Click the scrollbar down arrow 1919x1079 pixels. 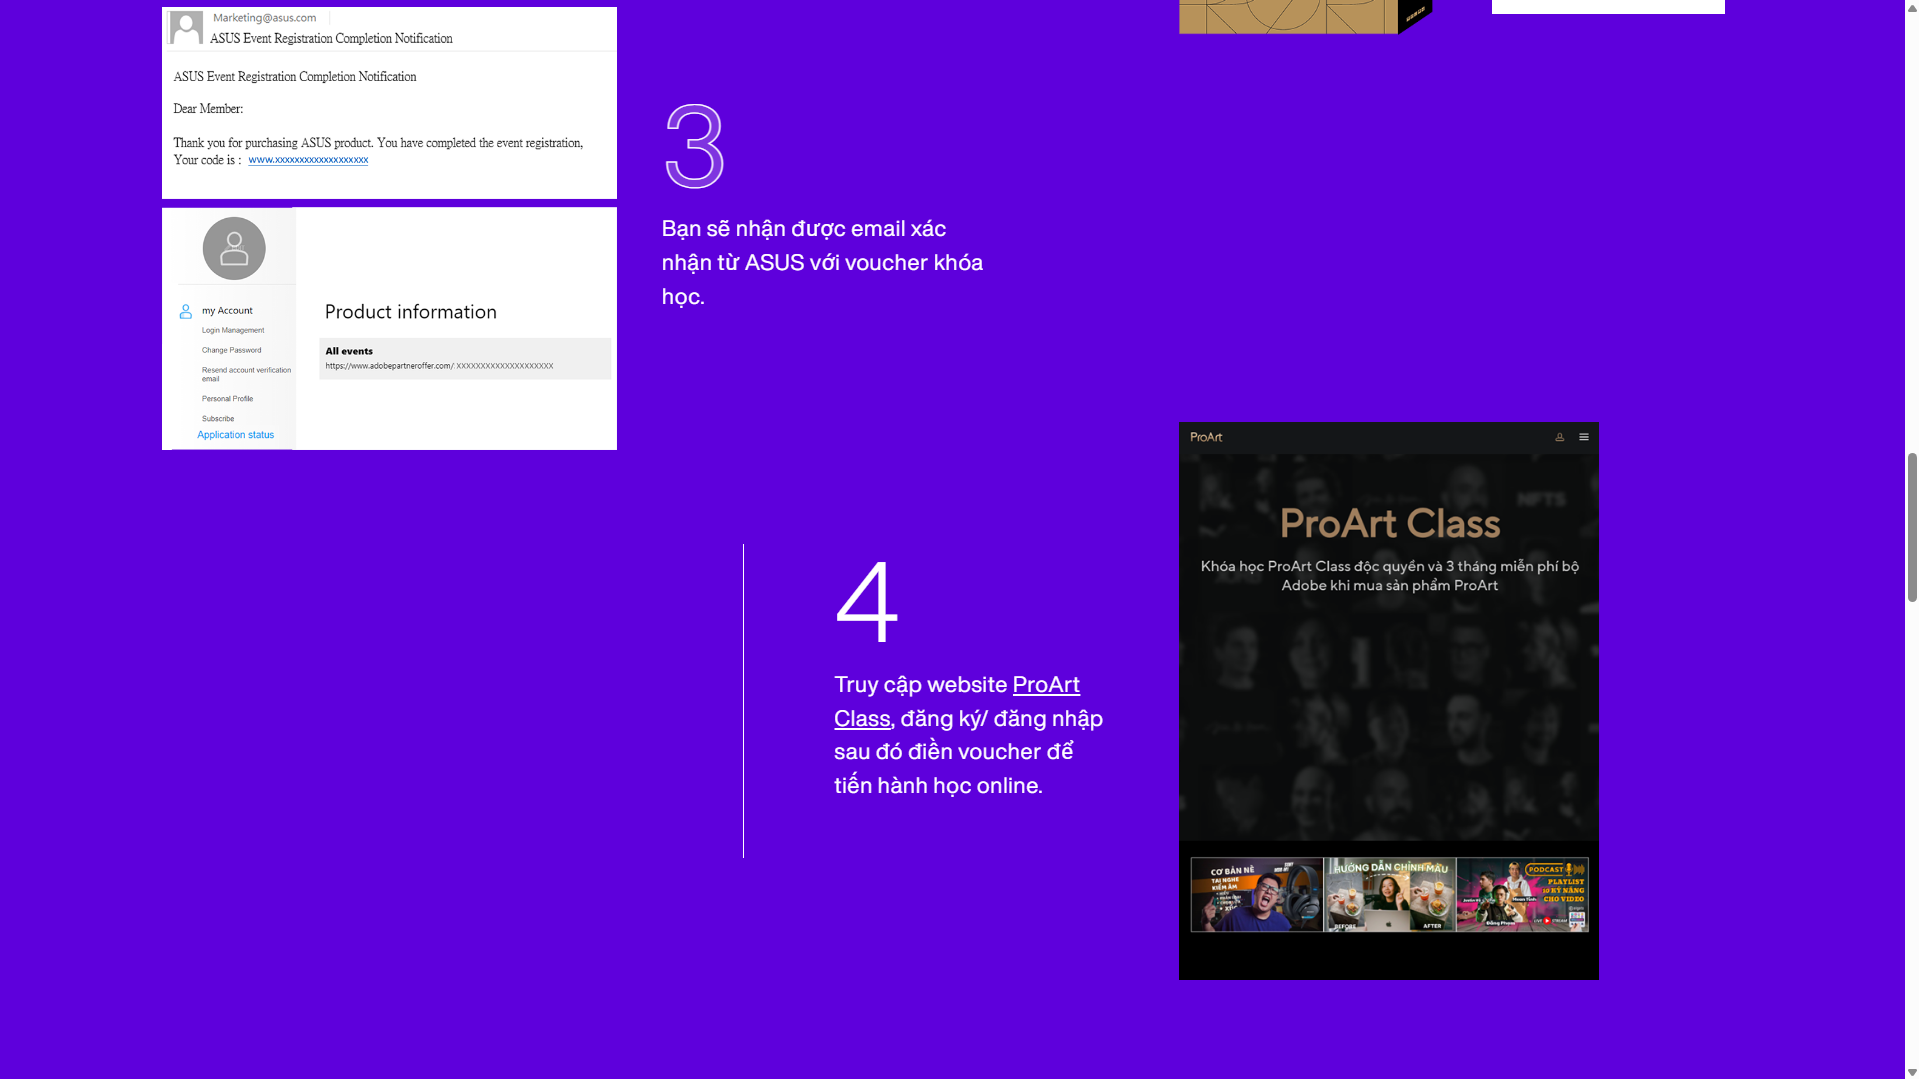[x=1912, y=1072]
